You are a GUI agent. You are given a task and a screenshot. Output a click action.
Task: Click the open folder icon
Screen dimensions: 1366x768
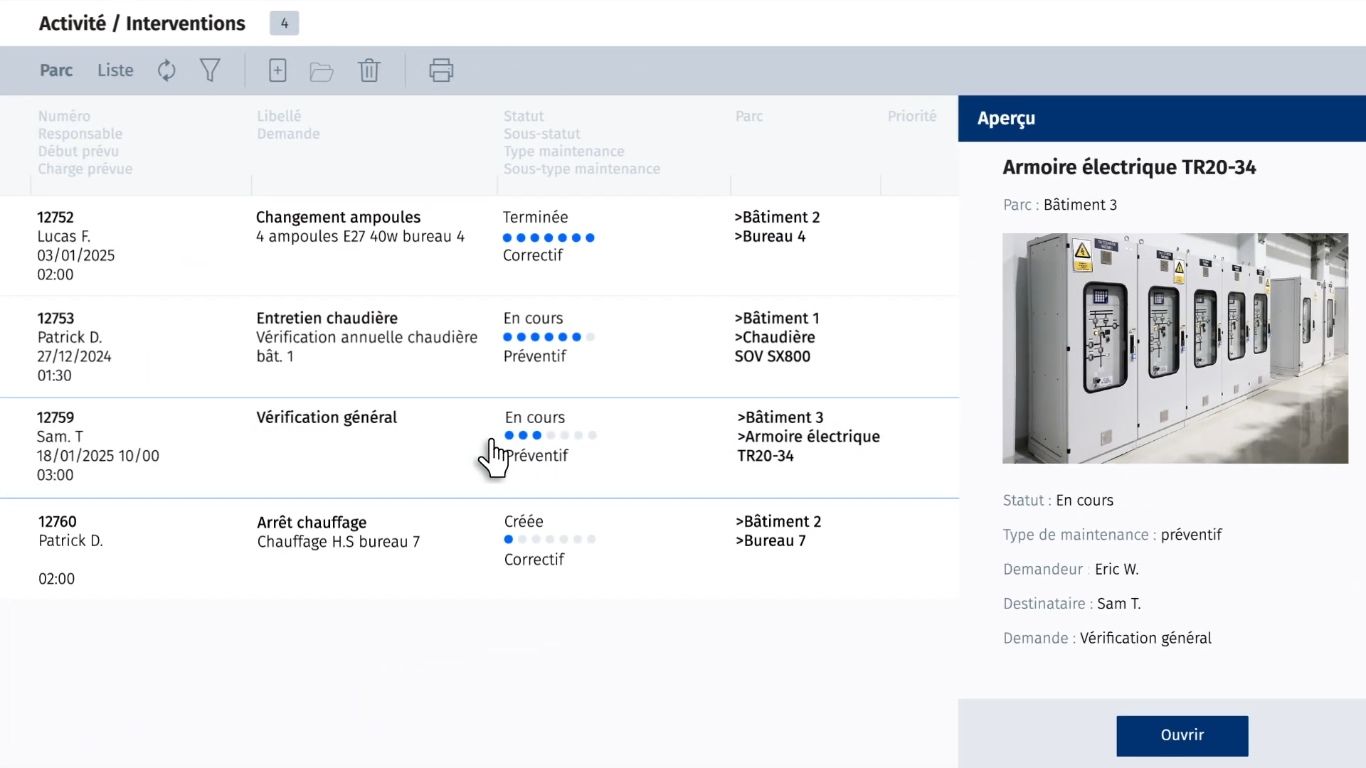click(322, 71)
